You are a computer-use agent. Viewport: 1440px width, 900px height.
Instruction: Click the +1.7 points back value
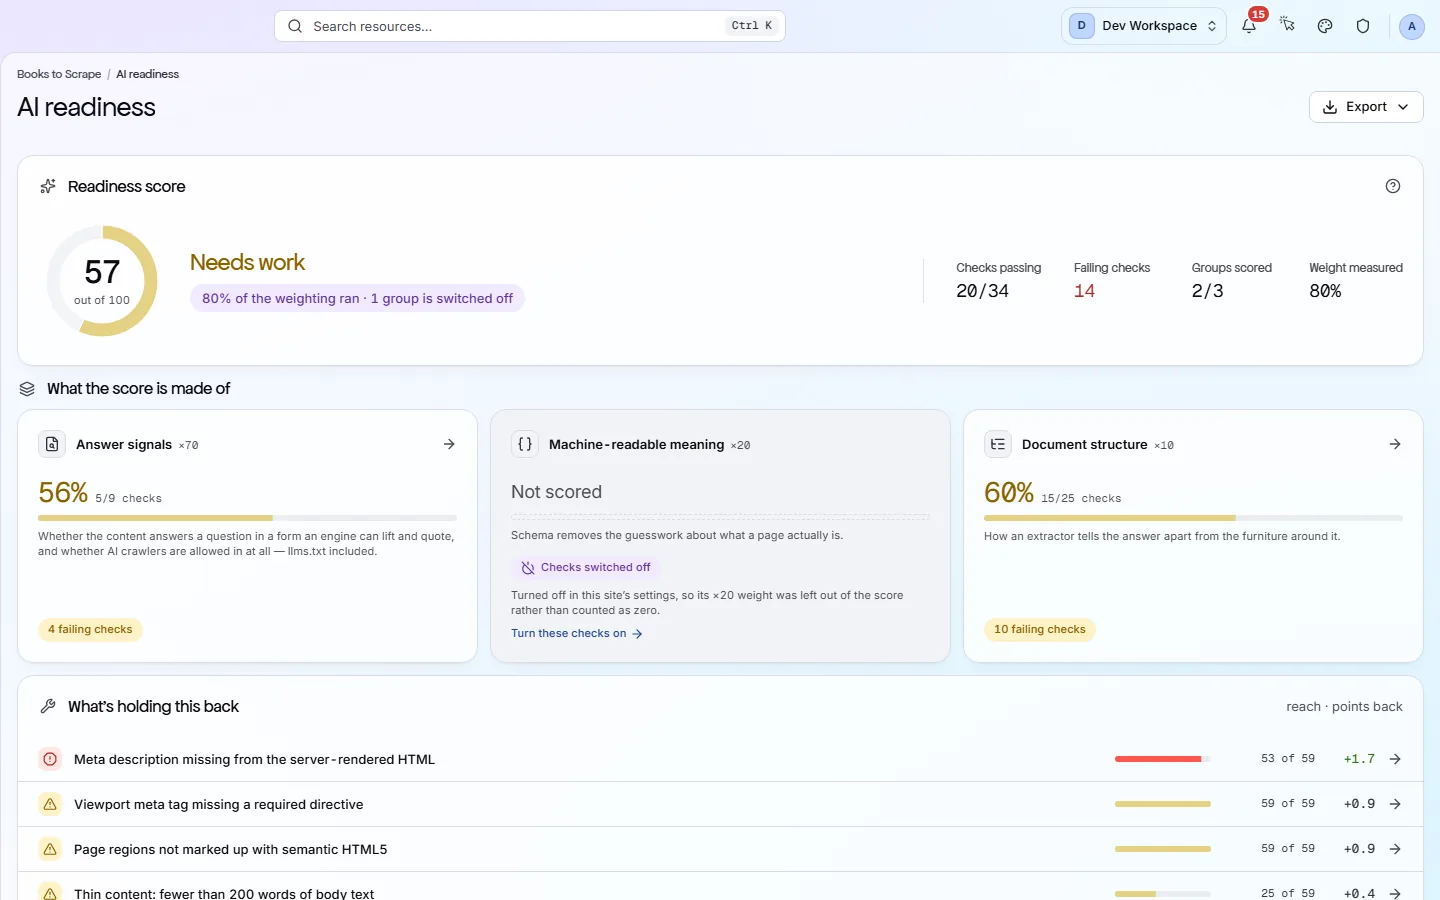click(1359, 759)
